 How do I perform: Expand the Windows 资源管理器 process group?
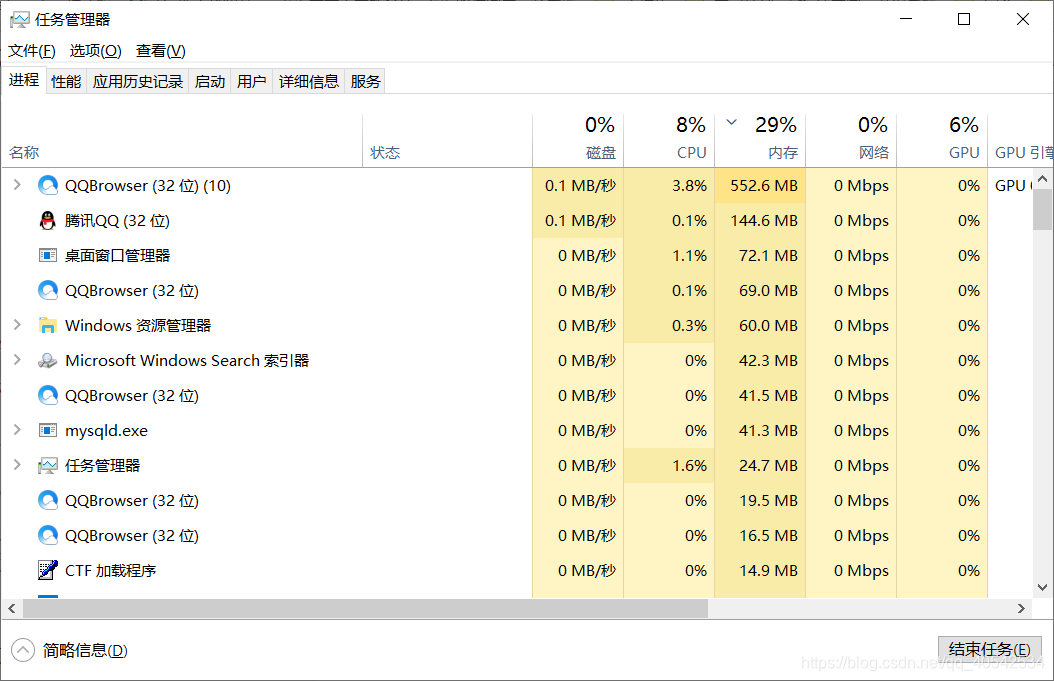pyautogui.click(x=17, y=325)
